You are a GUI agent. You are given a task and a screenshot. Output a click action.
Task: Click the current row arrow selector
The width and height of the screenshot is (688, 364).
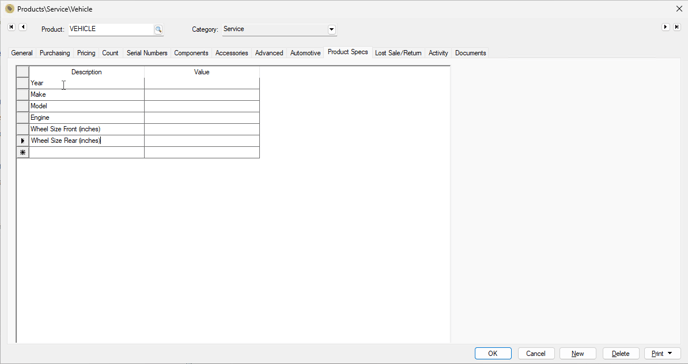click(22, 141)
